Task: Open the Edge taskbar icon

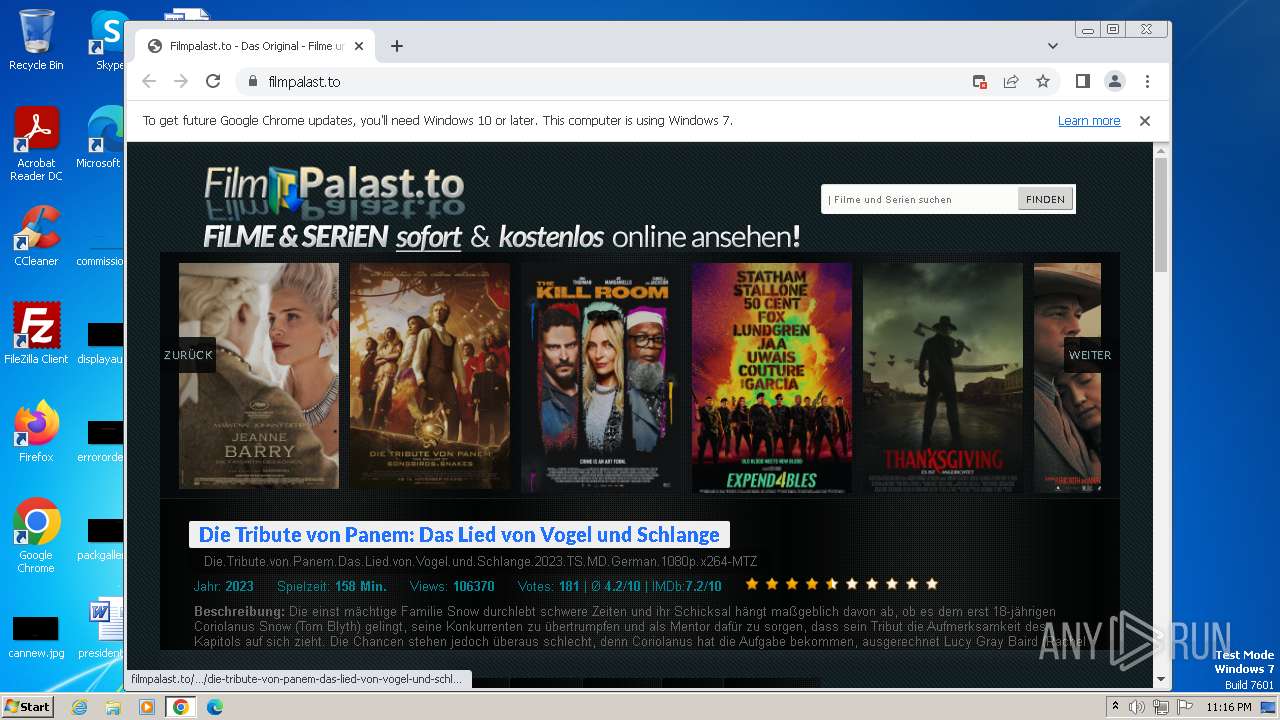Action: pos(214,707)
